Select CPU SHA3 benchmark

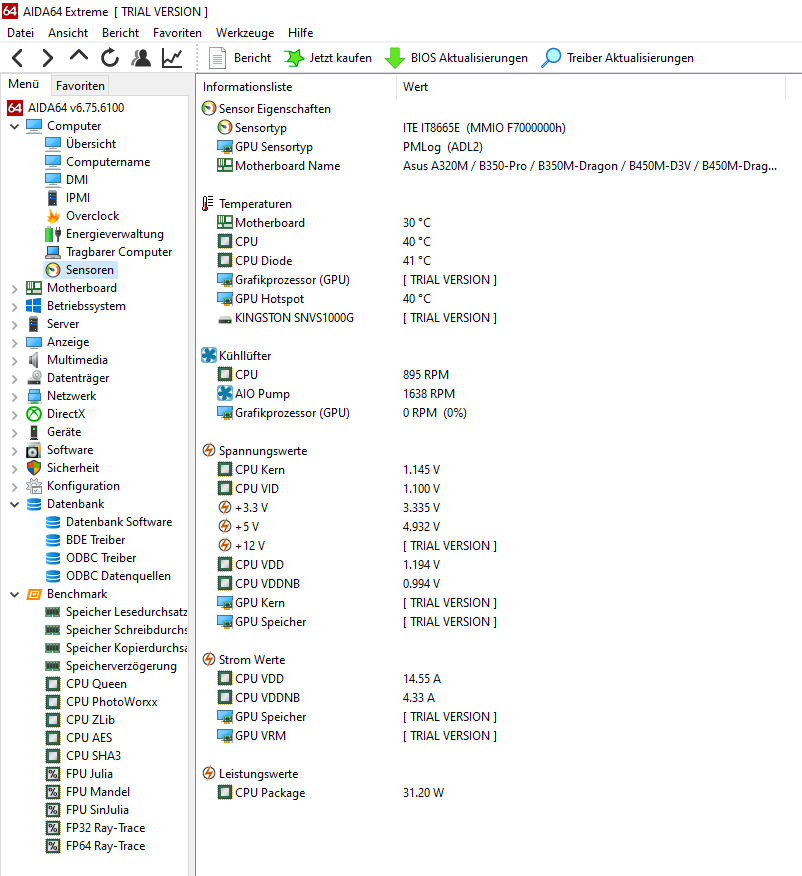pyautogui.click(x=93, y=756)
